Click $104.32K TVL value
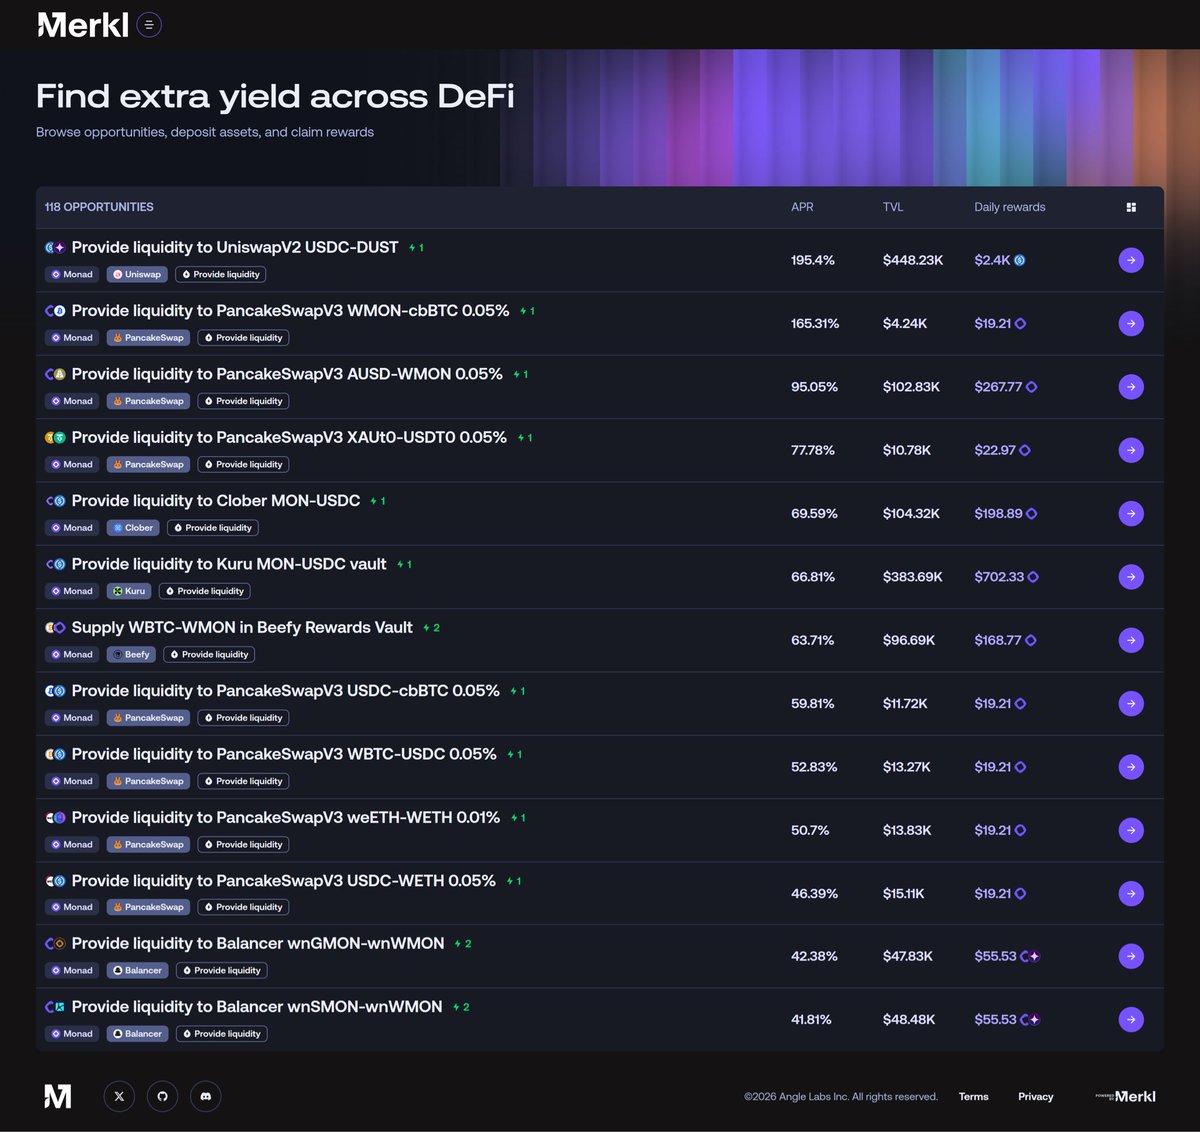1200x1132 pixels. pyautogui.click(x=911, y=513)
